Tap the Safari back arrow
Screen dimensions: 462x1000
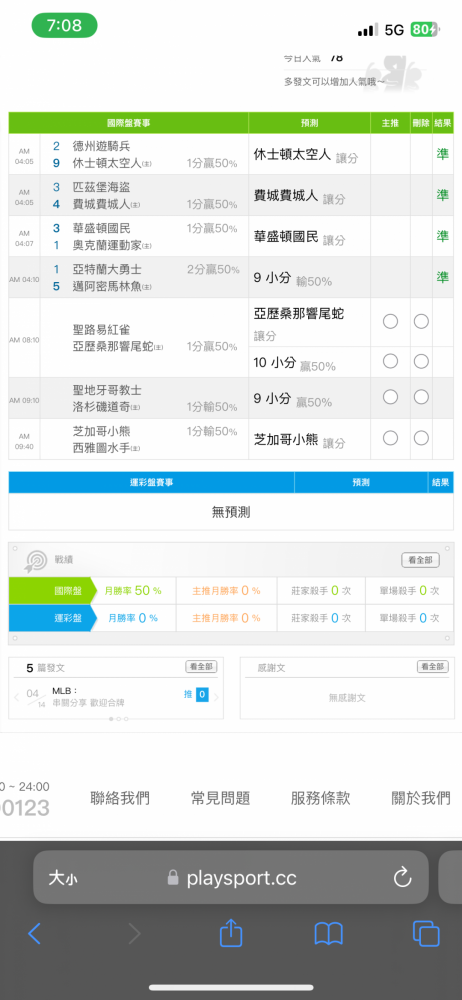coord(34,934)
